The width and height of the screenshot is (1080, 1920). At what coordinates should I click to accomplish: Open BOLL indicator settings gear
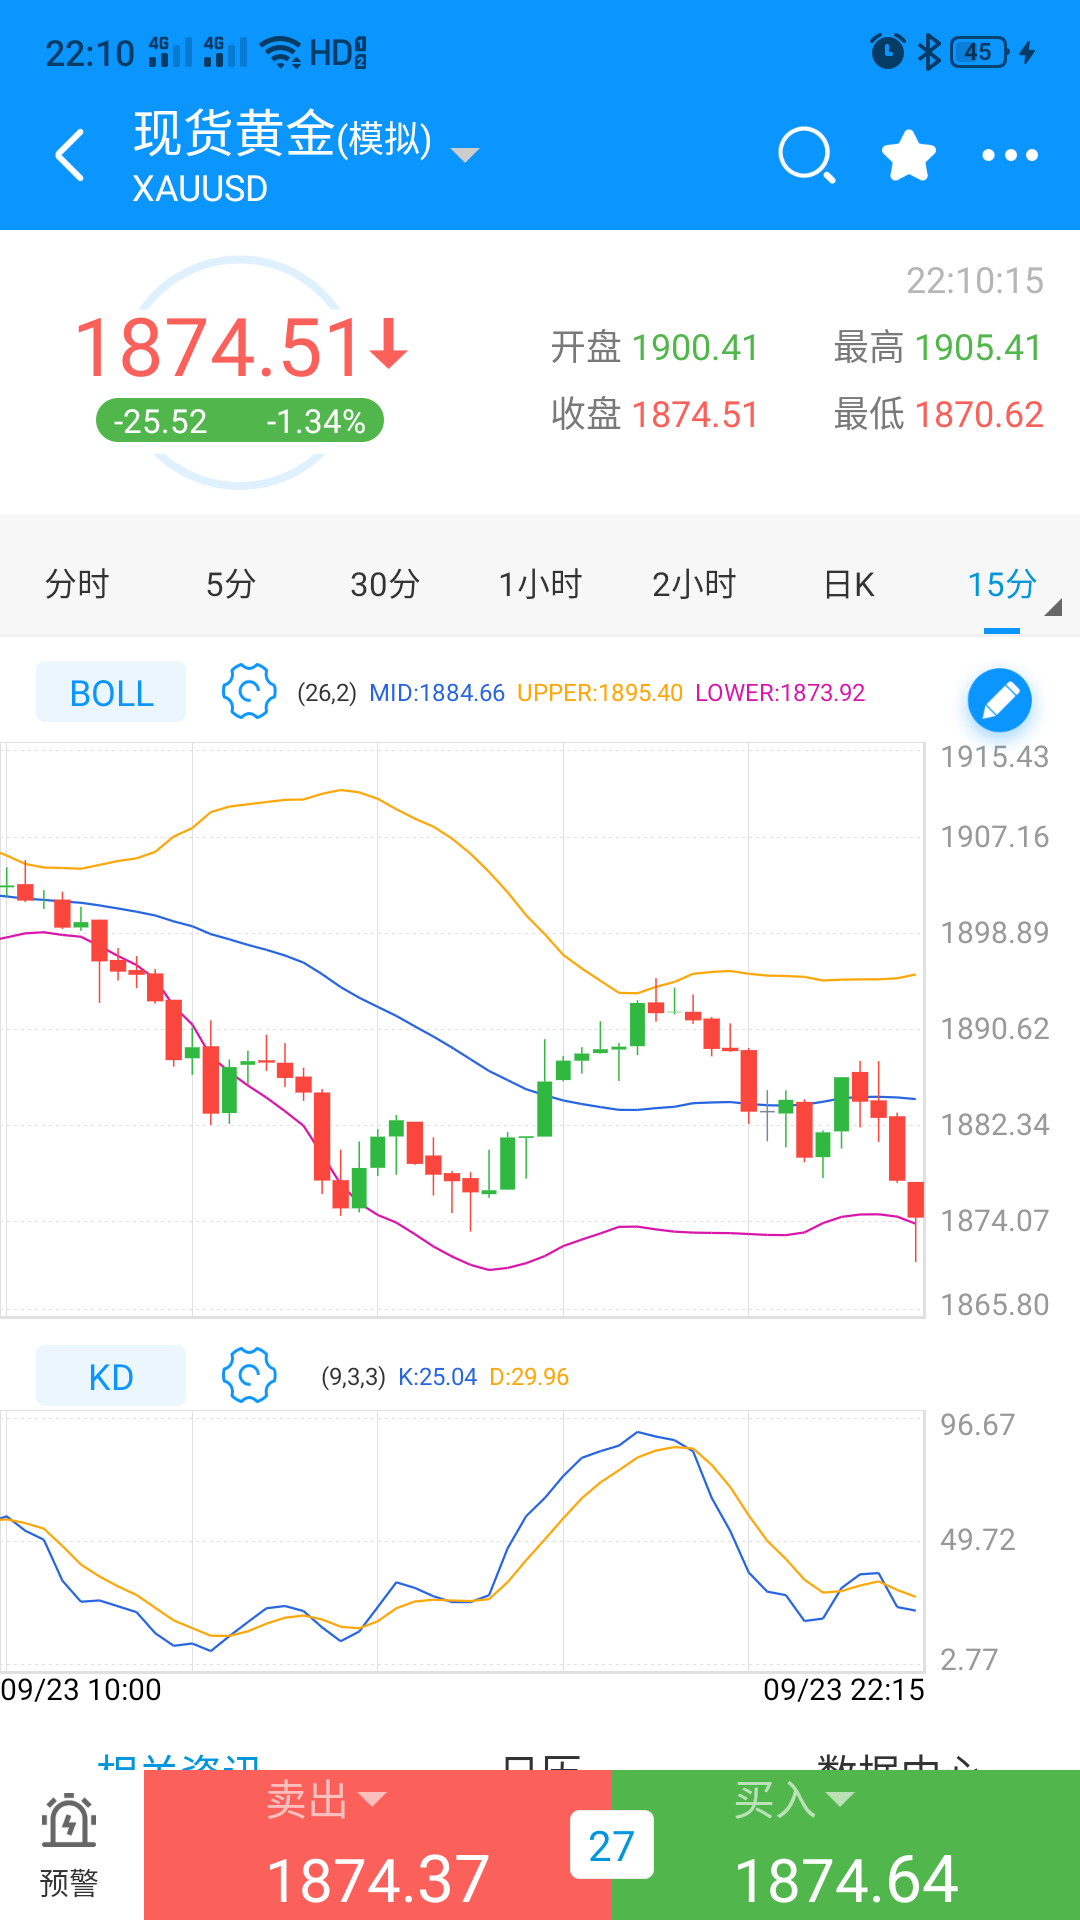point(248,691)
